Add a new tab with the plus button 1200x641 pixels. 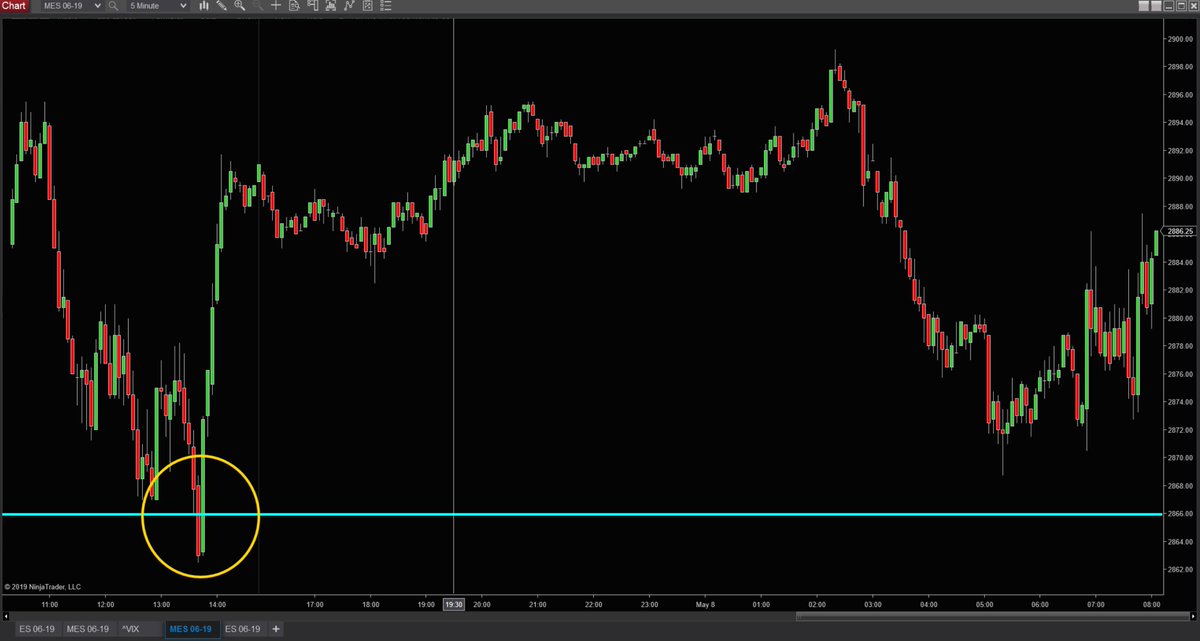click(276, 629)
